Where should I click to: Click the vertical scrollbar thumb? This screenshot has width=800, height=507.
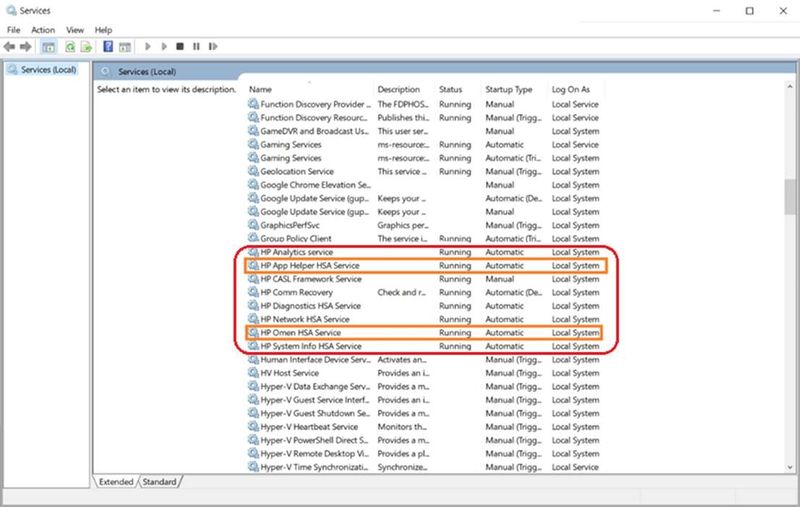pyautogui.click(x=790, y=196)
